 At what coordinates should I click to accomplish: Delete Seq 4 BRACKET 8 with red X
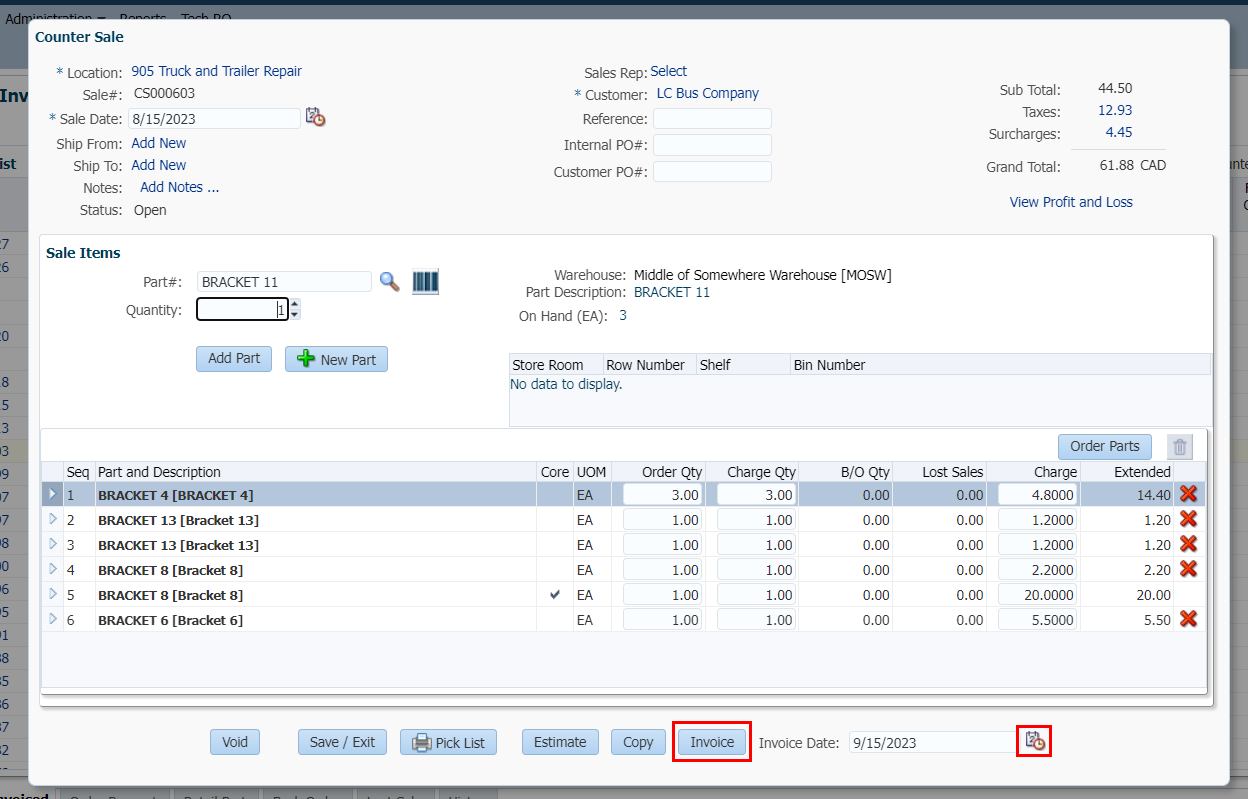[1188, 569]
